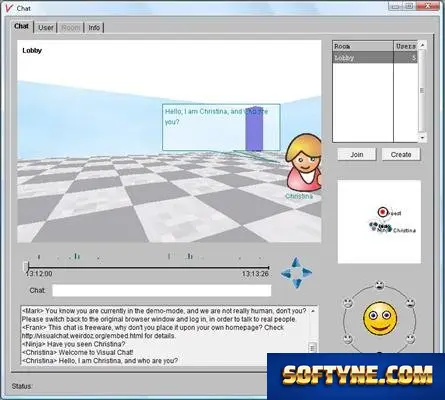The width and height of the screenshot is (445, 400).
Task: Select the large yellow smiley mood face
Action: point(380,319)
